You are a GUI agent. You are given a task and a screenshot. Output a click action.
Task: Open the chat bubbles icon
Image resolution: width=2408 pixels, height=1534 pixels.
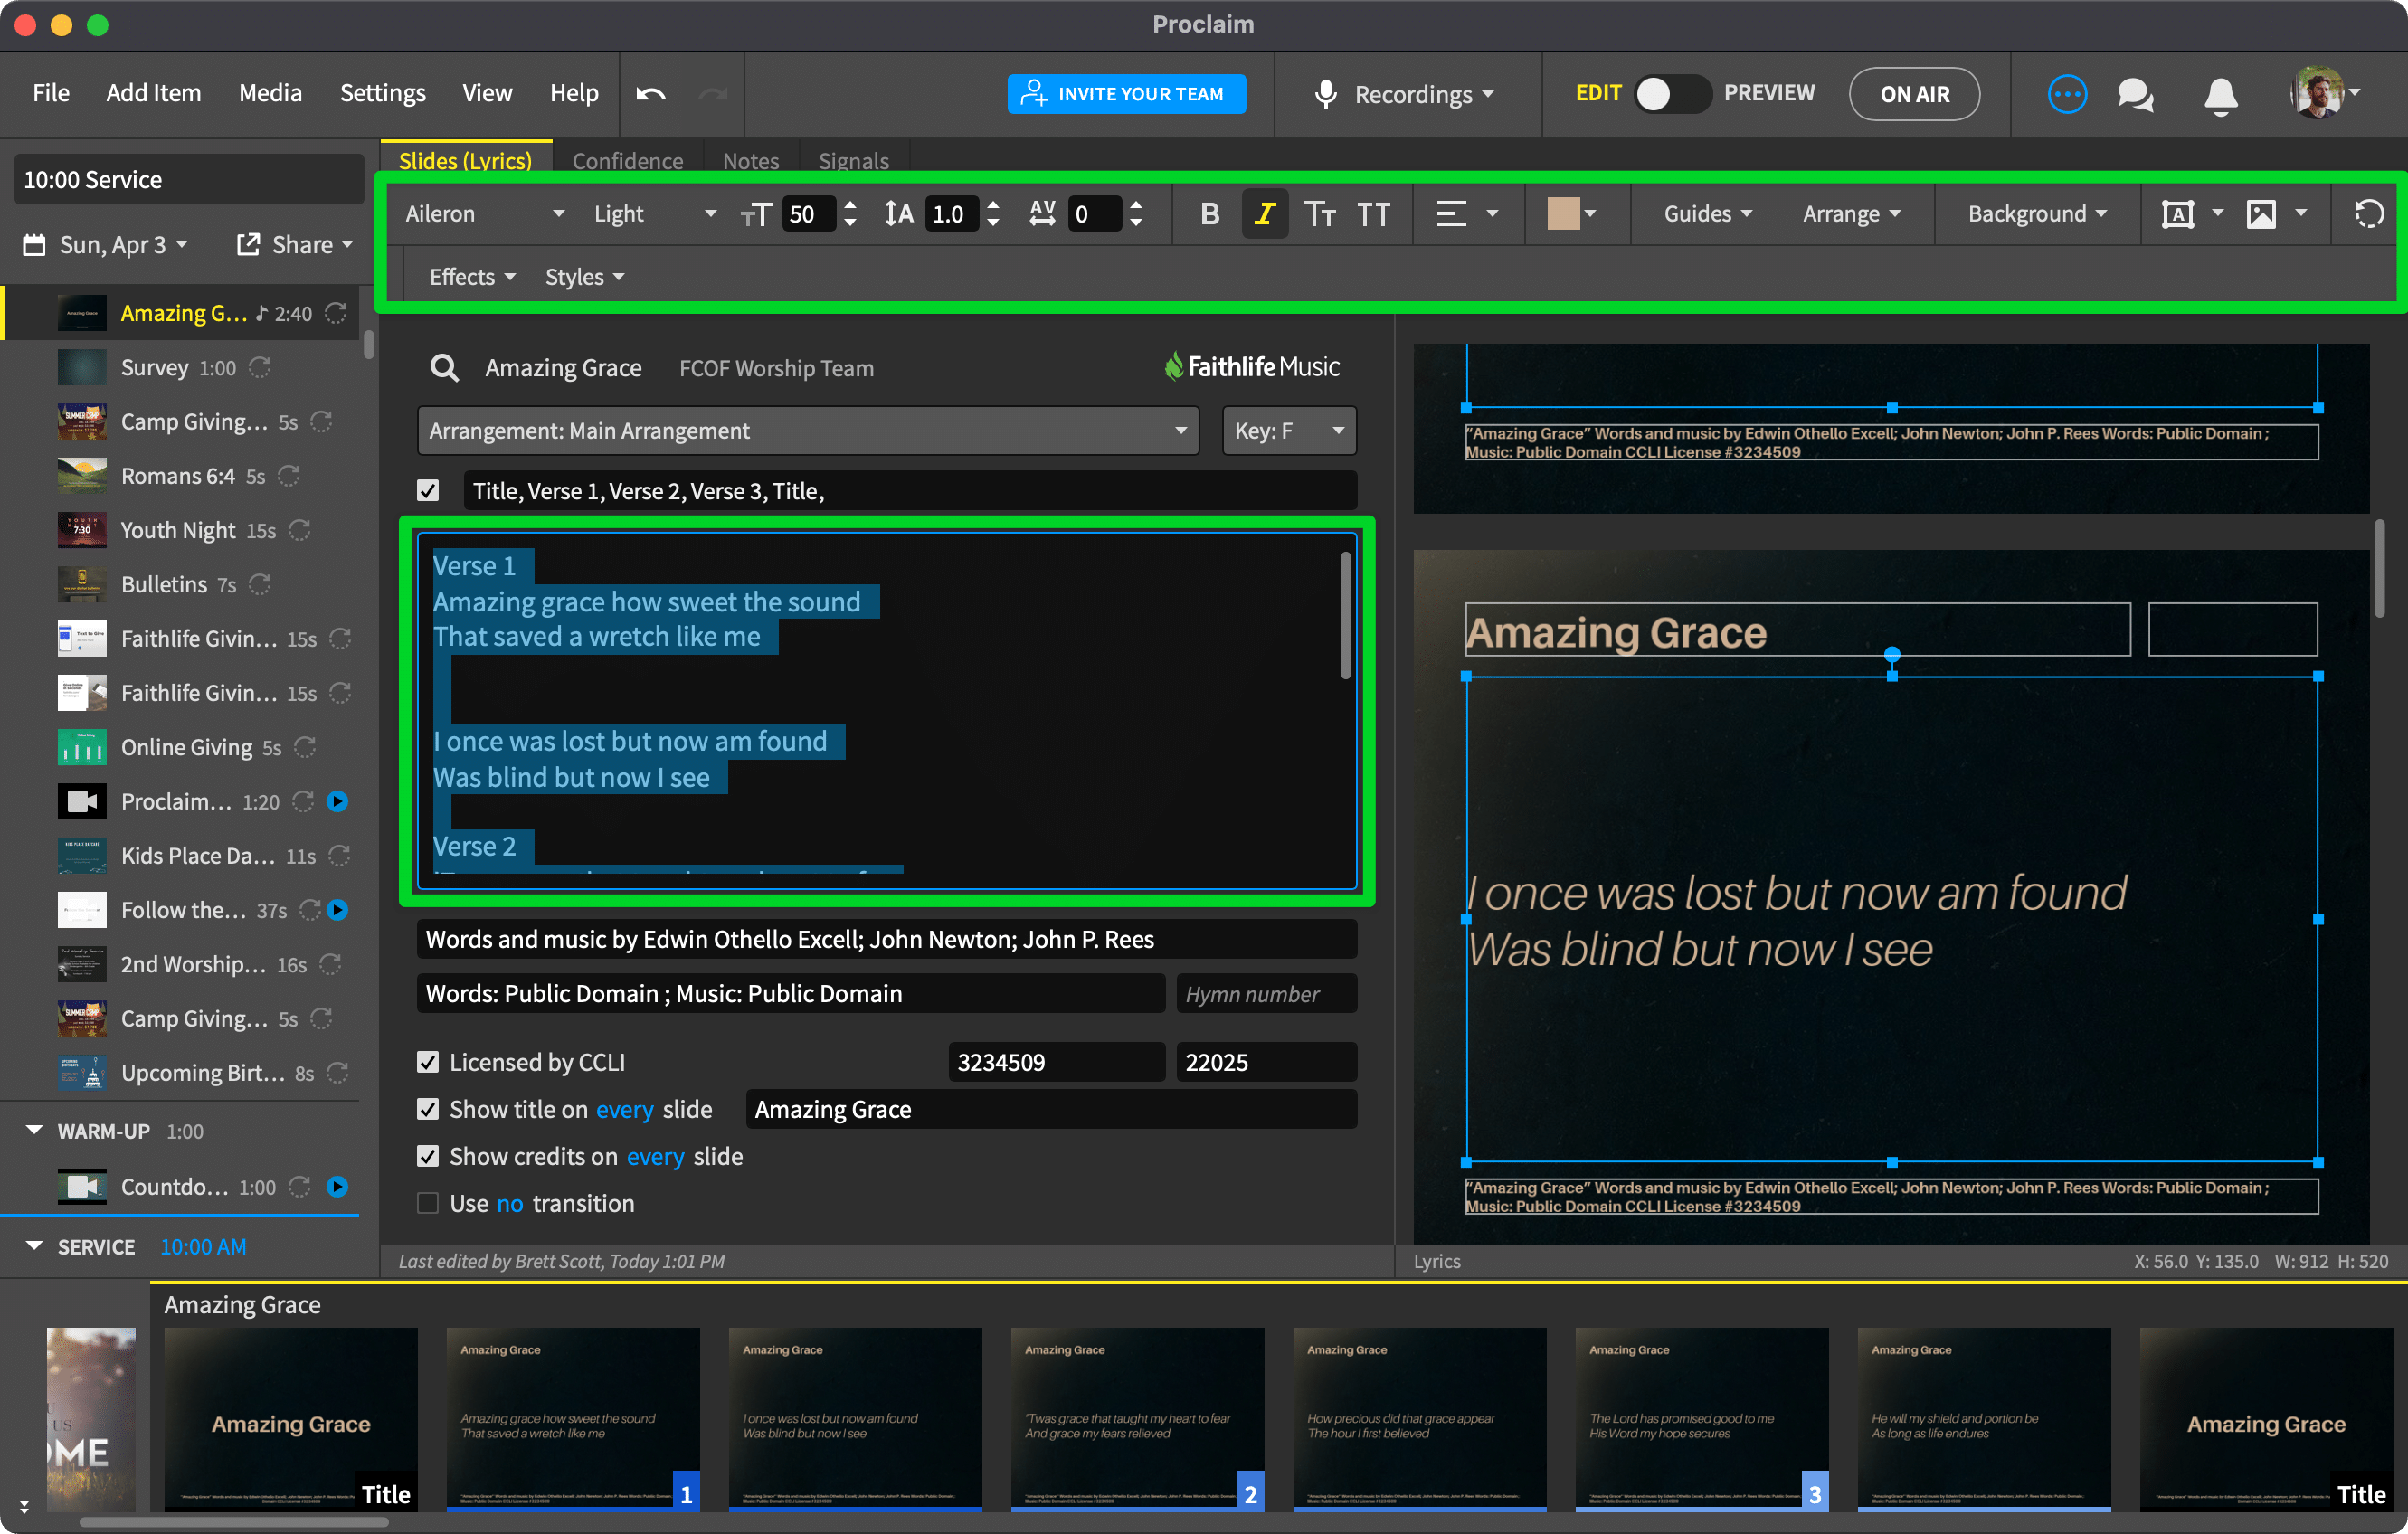2135,95
